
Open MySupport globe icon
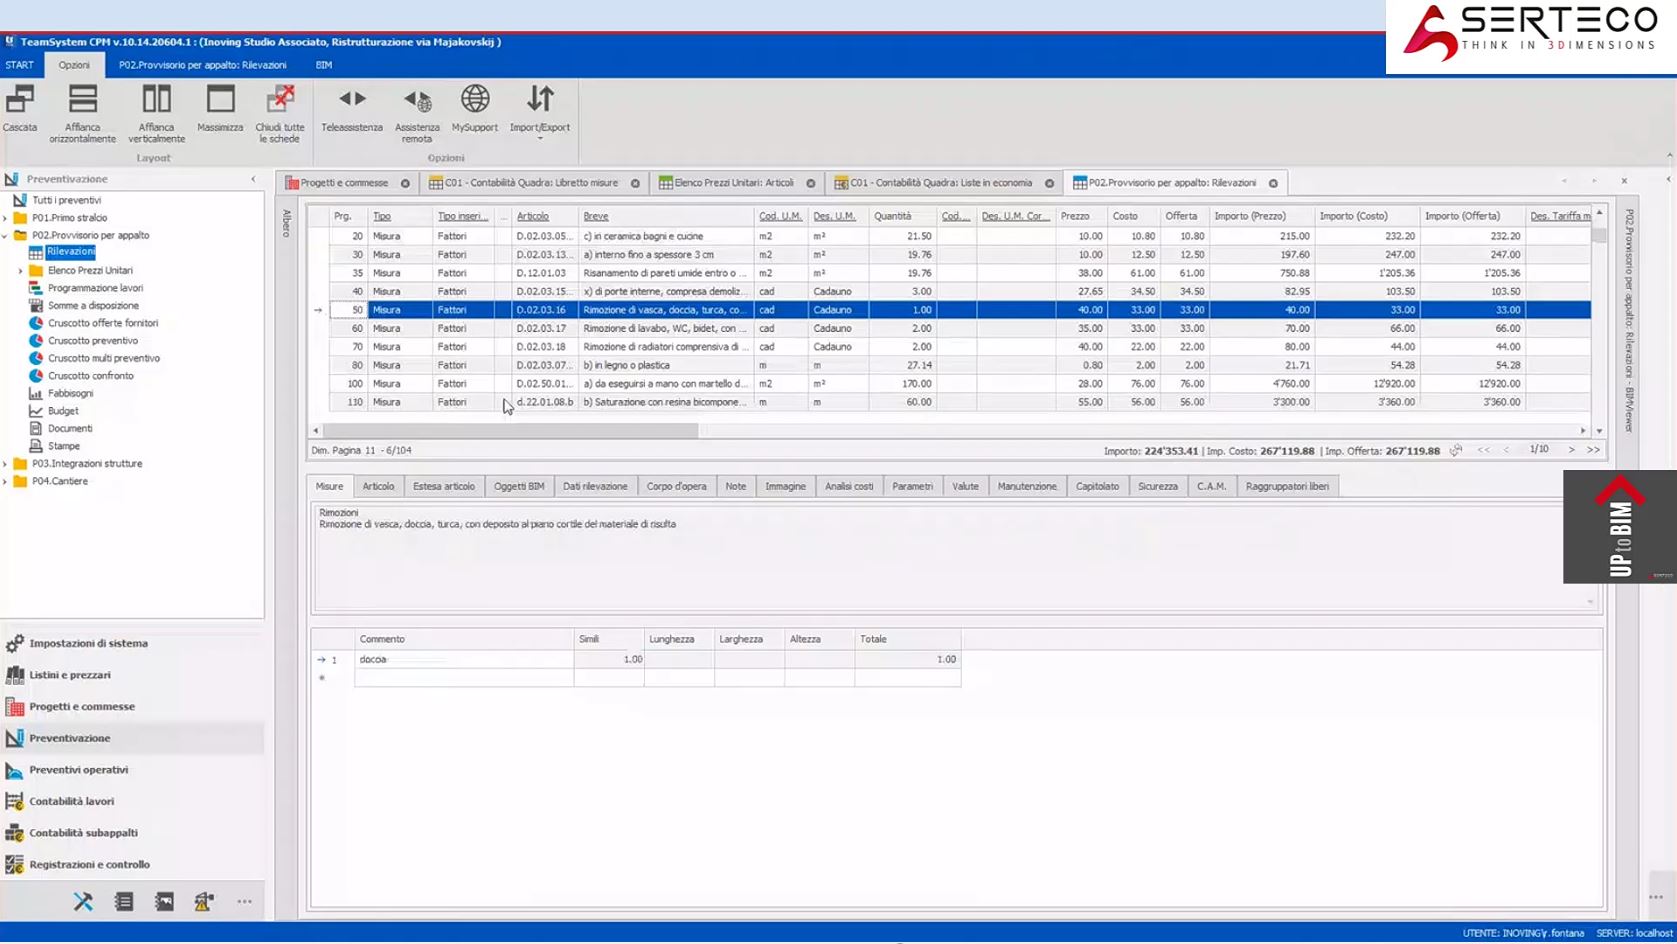point(475,108)
